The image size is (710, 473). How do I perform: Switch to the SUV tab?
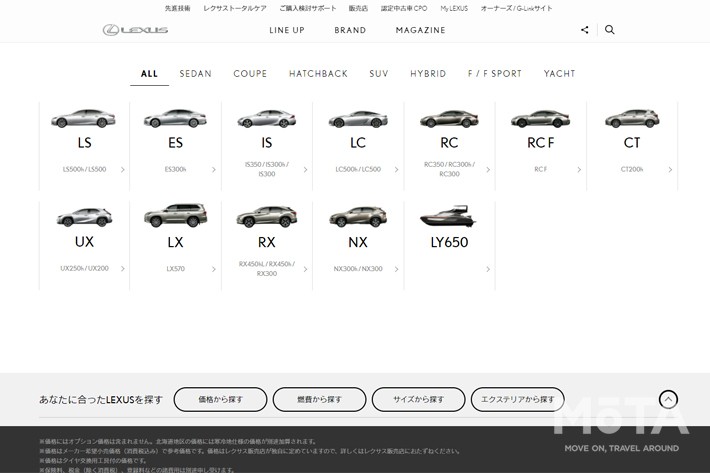click(379, 74)
